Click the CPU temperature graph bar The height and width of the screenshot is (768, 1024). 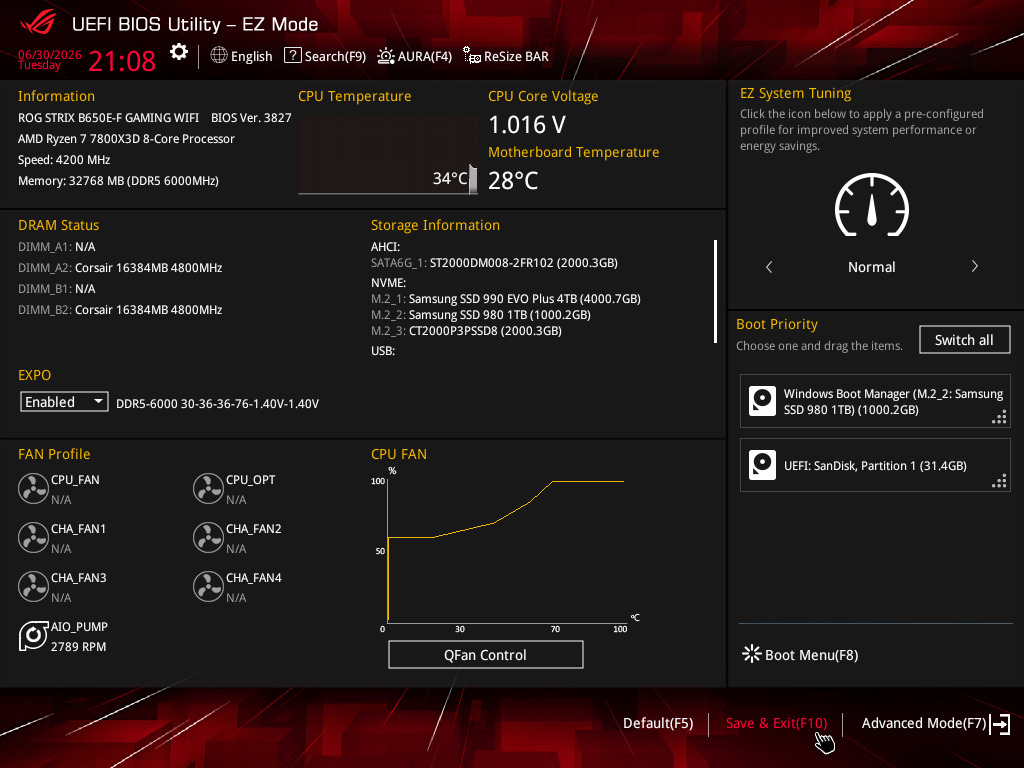(x=473, y=179)
